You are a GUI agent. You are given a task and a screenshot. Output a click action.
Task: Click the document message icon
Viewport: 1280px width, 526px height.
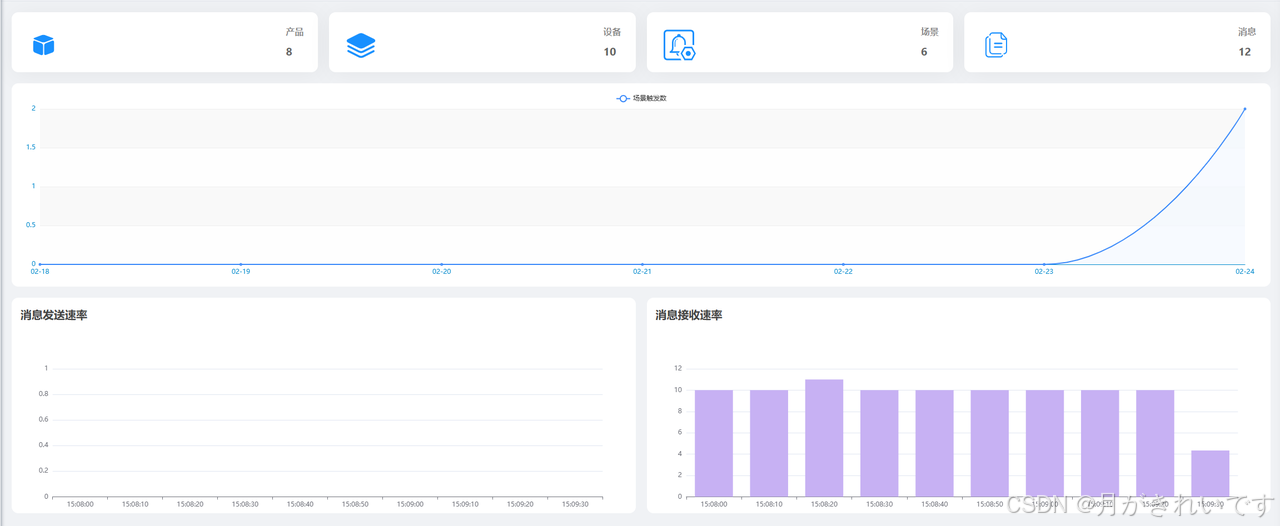click(x=996, y=45)
